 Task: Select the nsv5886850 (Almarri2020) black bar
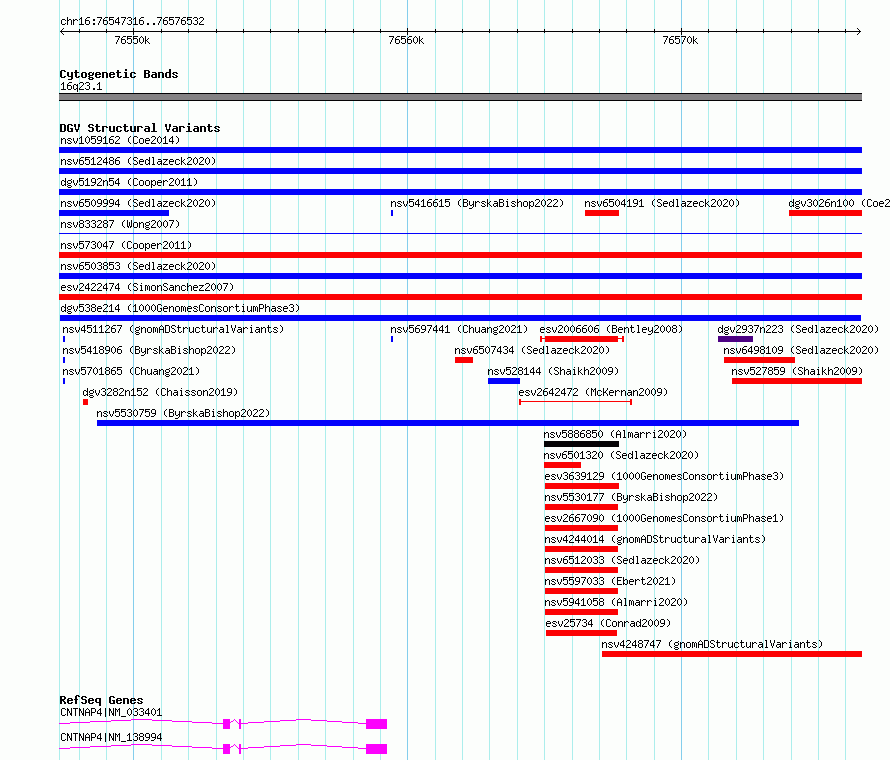(581, 444)
